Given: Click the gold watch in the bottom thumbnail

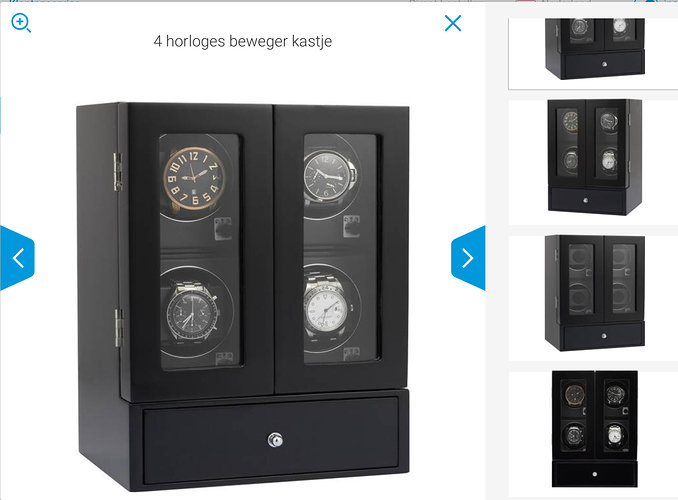Looking at the screenshot, I should tap(575, 395).
